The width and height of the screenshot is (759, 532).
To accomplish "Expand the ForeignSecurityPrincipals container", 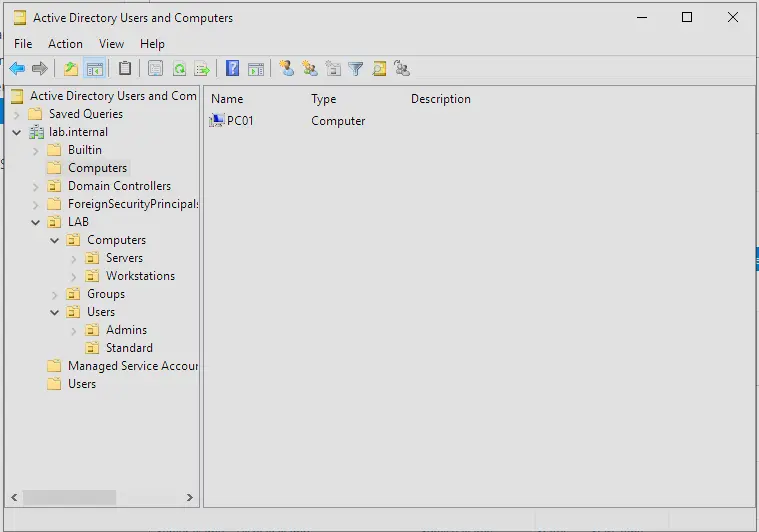I will point(35,205).
